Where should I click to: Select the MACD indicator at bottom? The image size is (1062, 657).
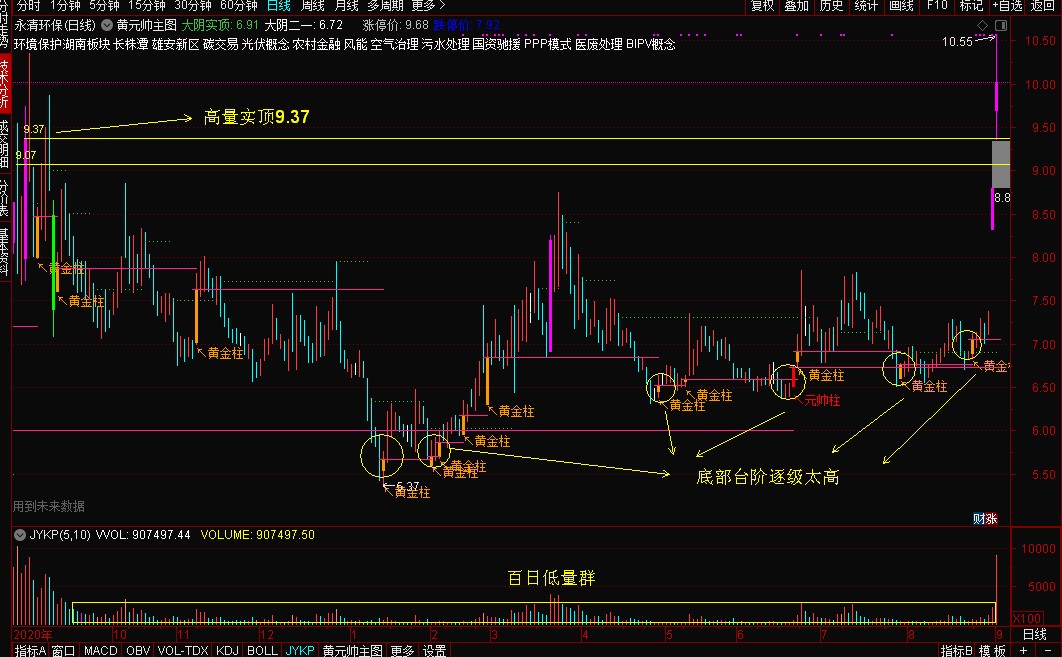tap(100, 649)
